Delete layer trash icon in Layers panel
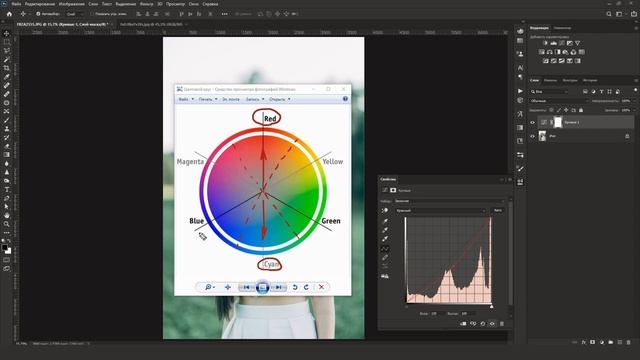 point(629,342)
